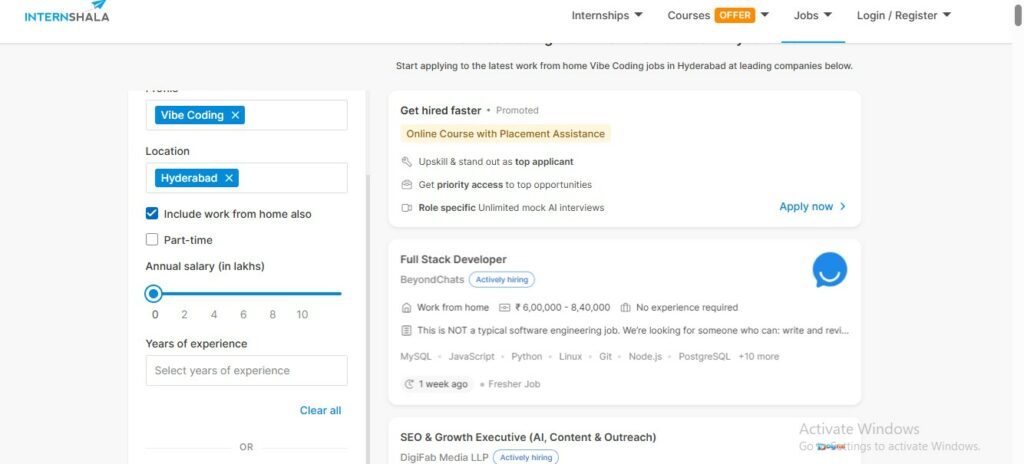Open the Internshala home logo
This screenshot has width=1024, height=464.
[x=67, y=11]
